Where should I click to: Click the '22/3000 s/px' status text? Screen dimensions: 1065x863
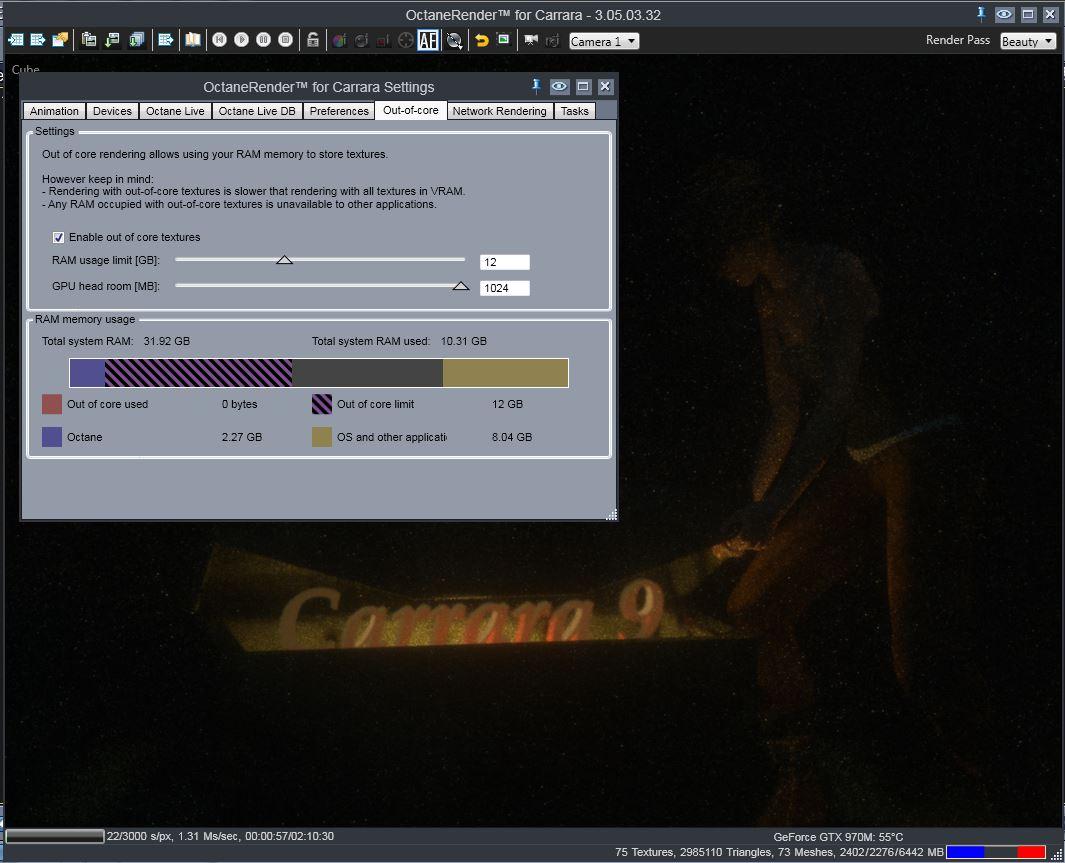tap(139, 836)
